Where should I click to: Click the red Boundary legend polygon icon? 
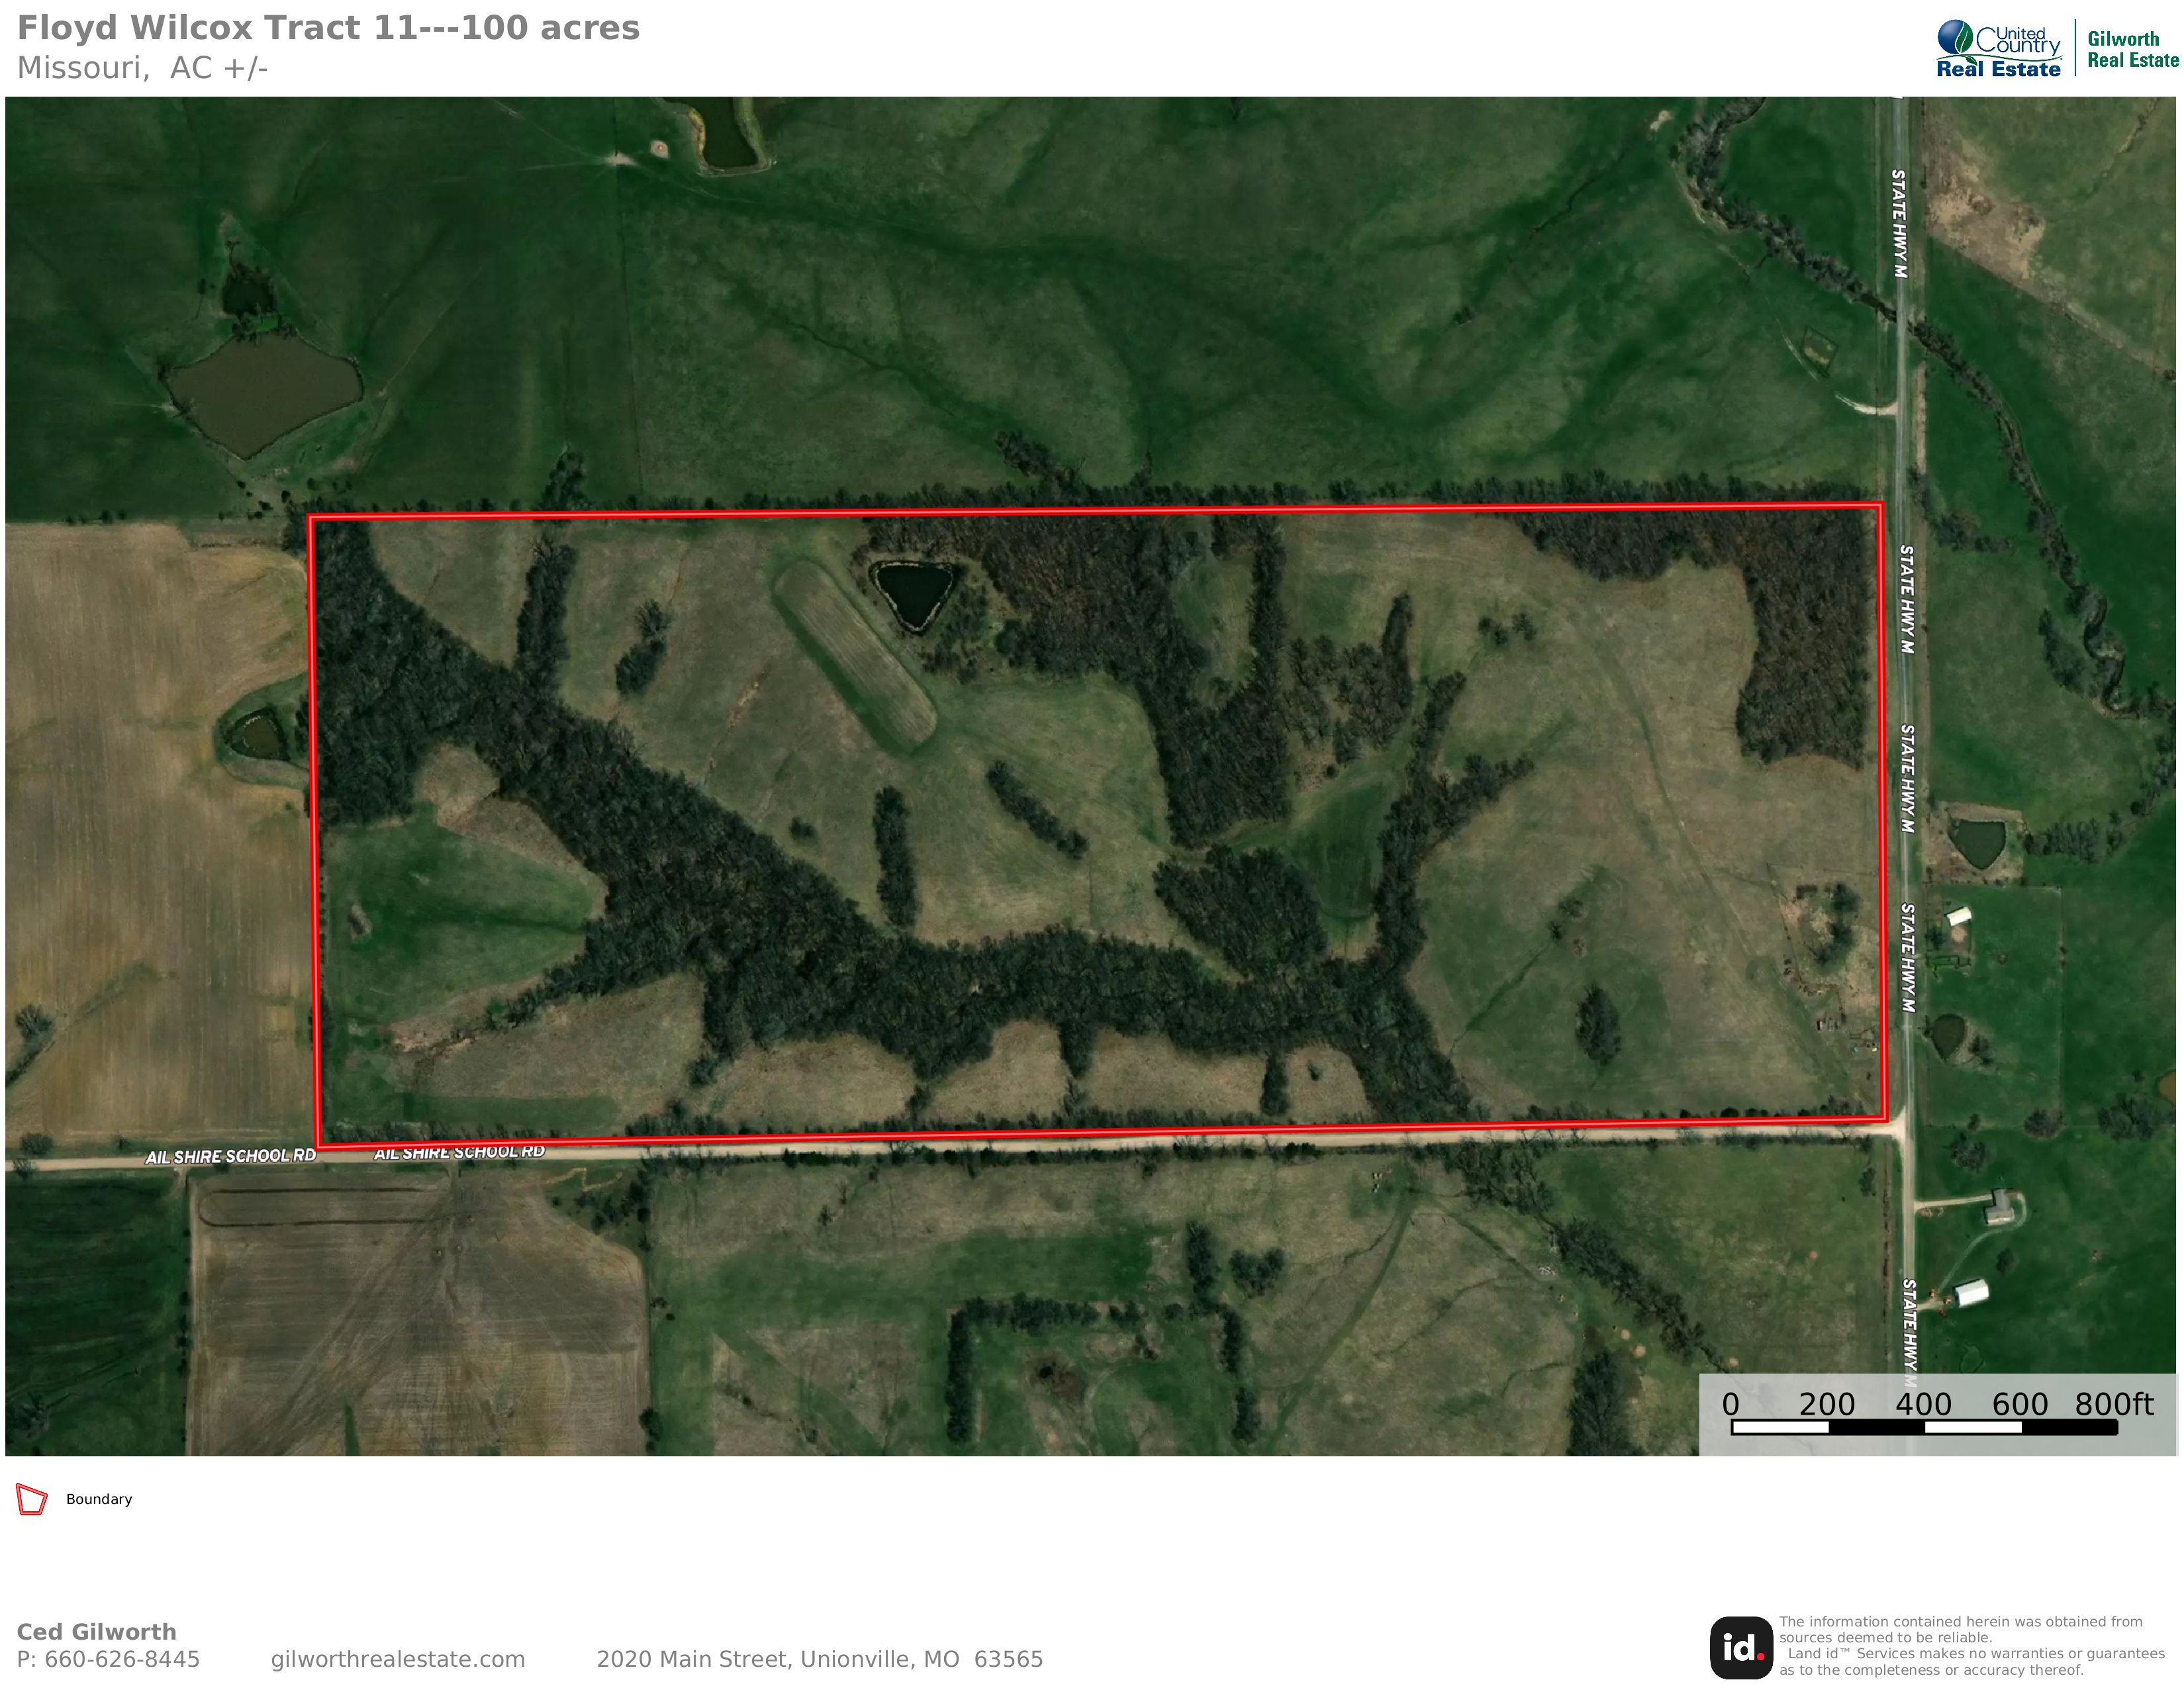point(32,1499)
